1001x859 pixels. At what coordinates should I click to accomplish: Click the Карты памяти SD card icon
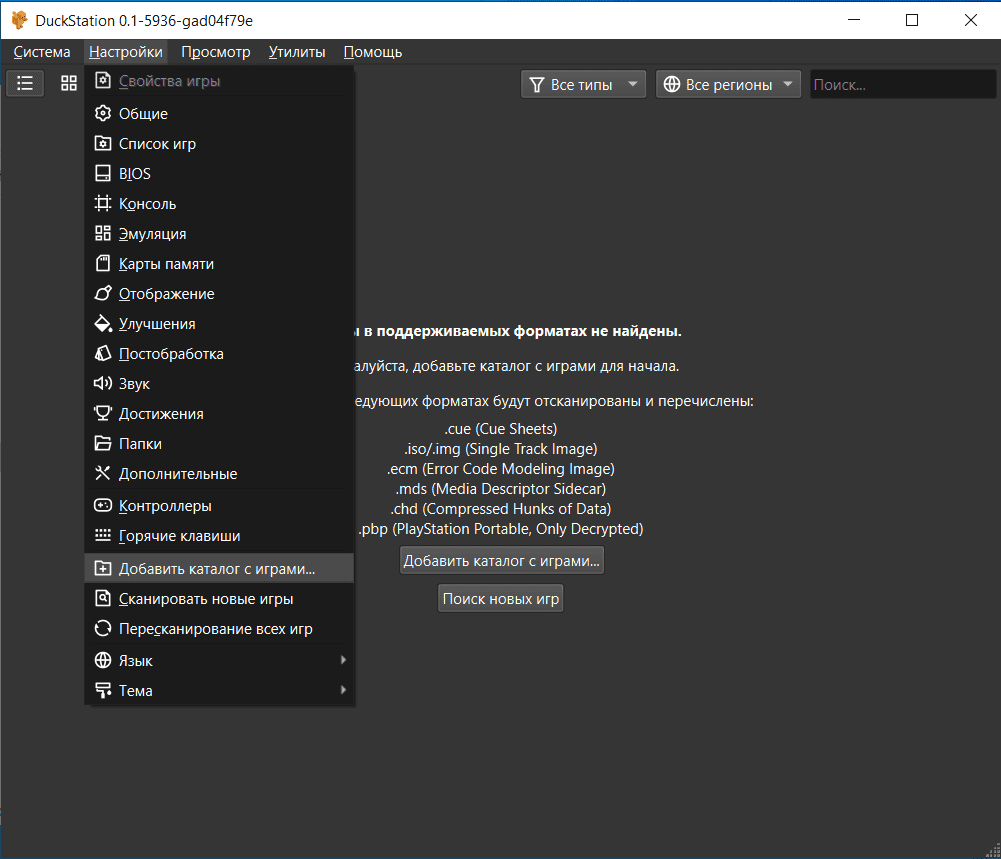(x=103, y=263)
